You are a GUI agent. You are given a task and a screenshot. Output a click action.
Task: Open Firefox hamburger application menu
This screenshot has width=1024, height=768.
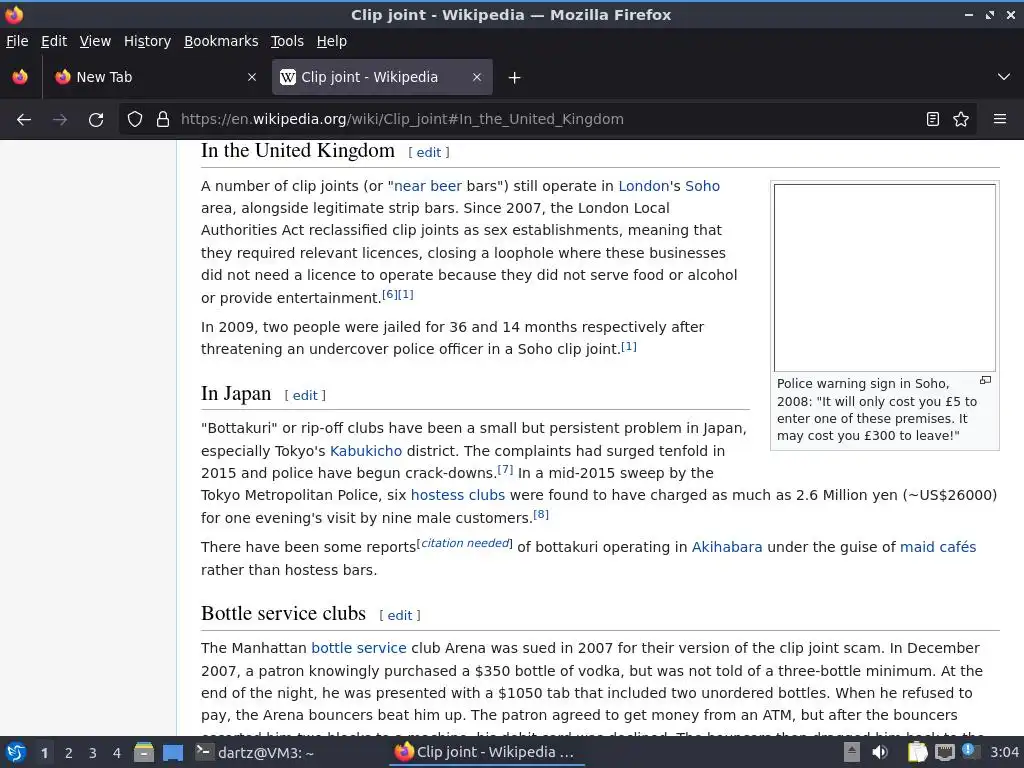pyautogui.click(x=999, y=120)
